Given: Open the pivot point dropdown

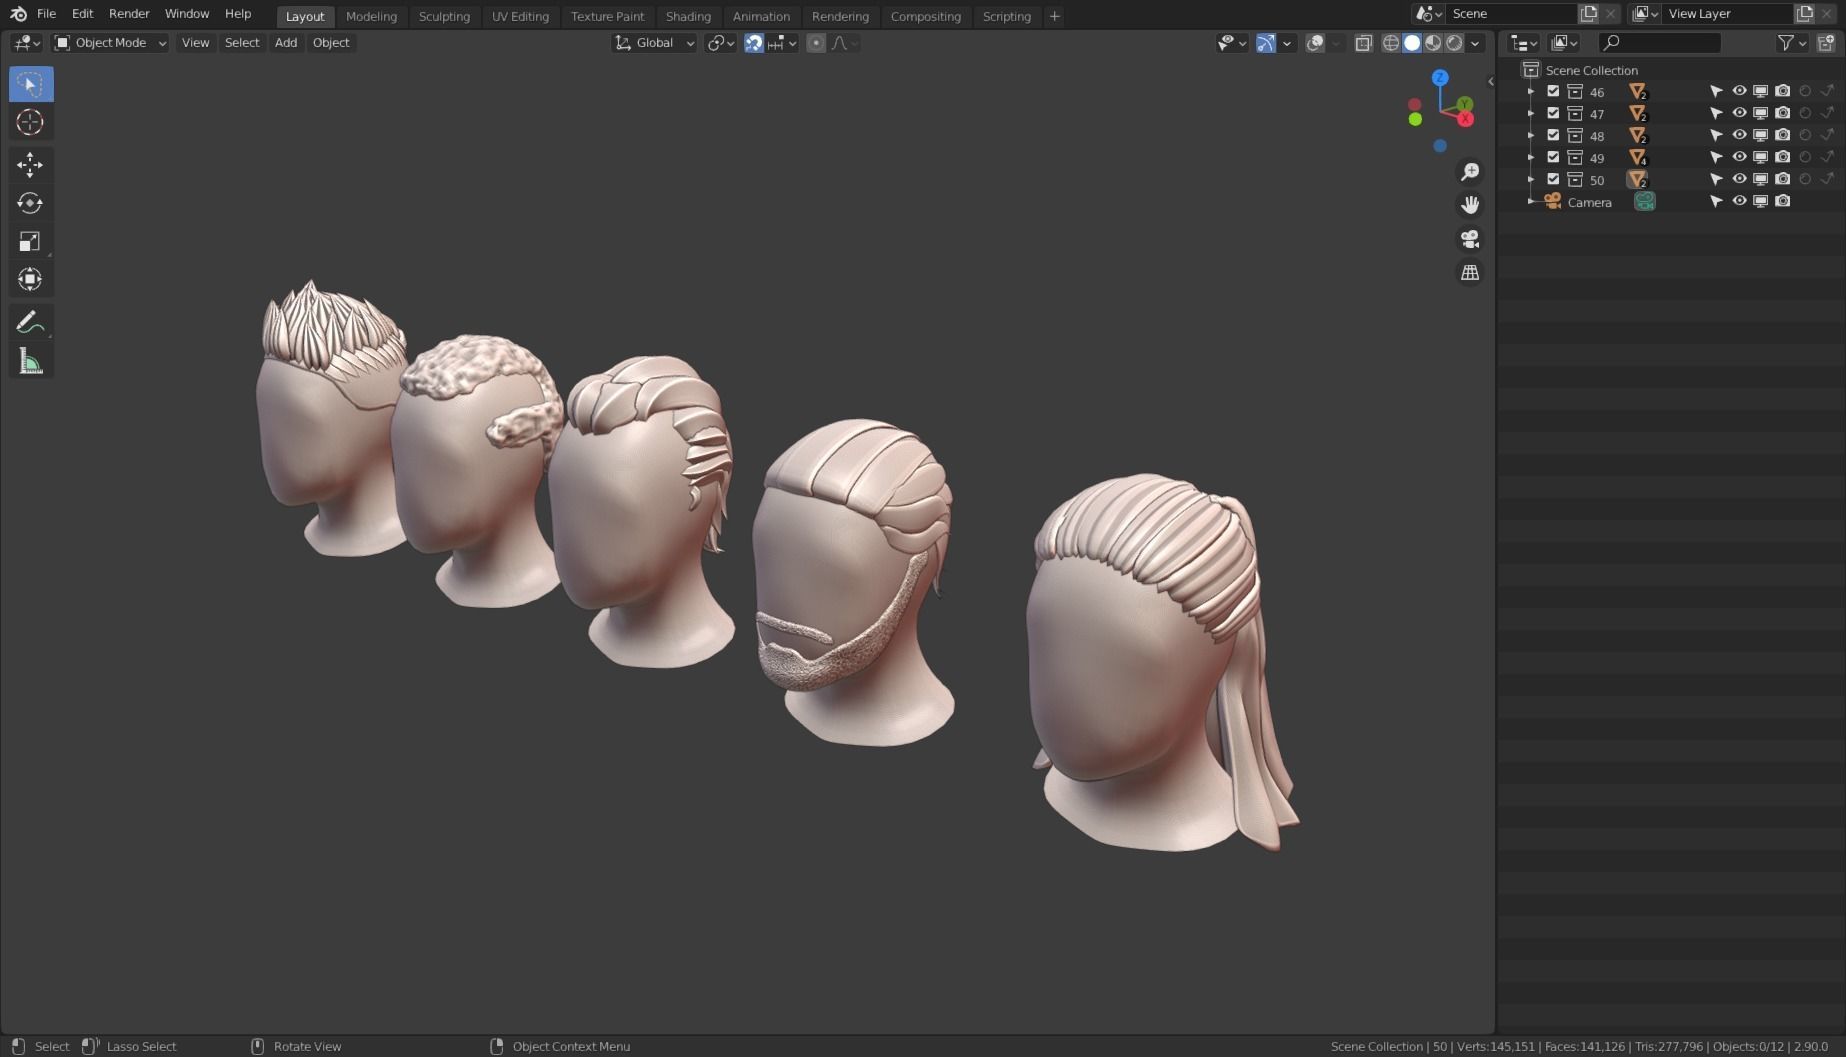Looking at the screenshot, I should pyautogui.click(x=720, y=43).
